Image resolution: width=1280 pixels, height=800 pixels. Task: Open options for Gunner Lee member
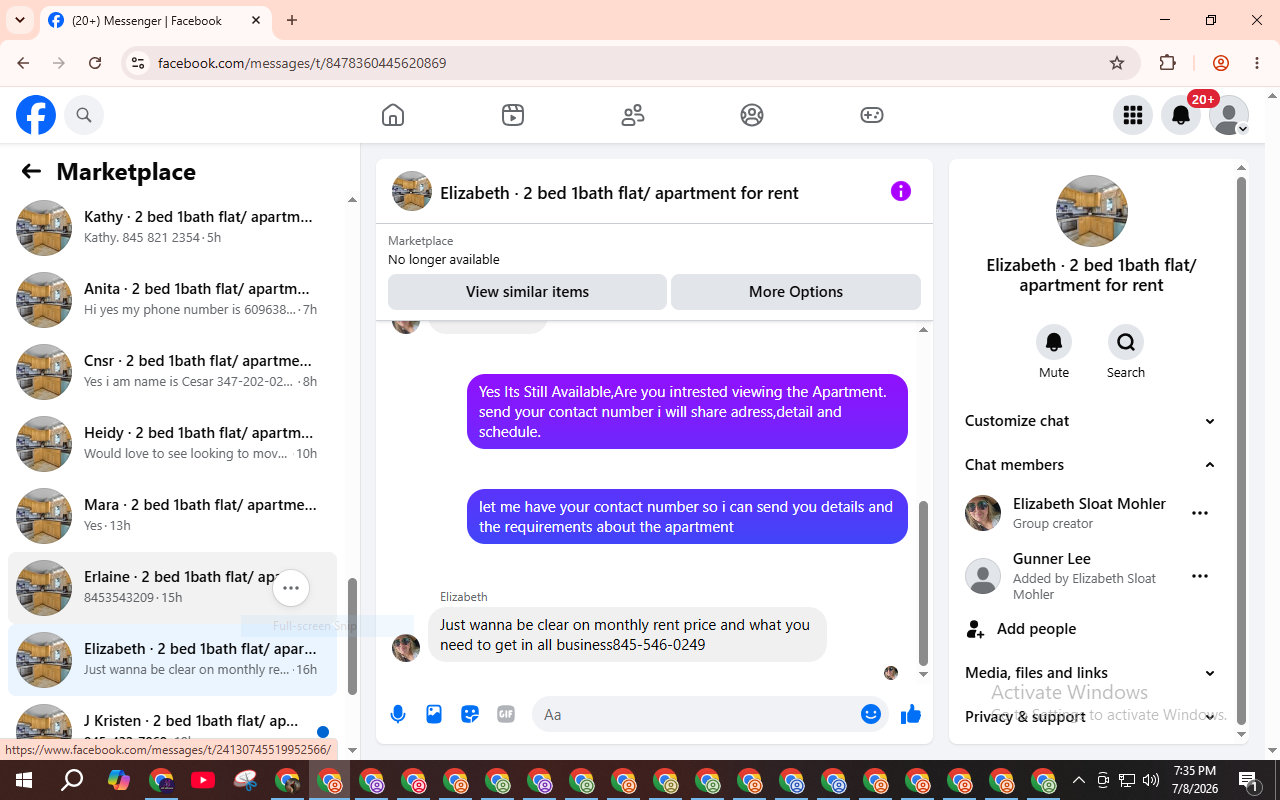tap(1200, 576)
